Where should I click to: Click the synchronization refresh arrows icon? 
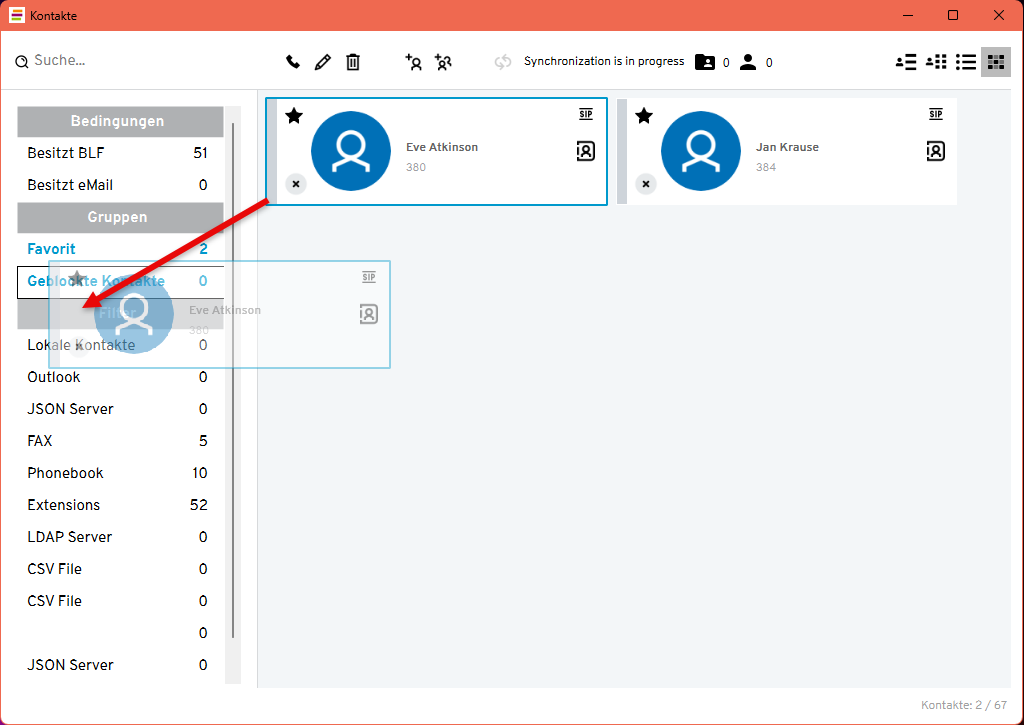click(502, 62)
